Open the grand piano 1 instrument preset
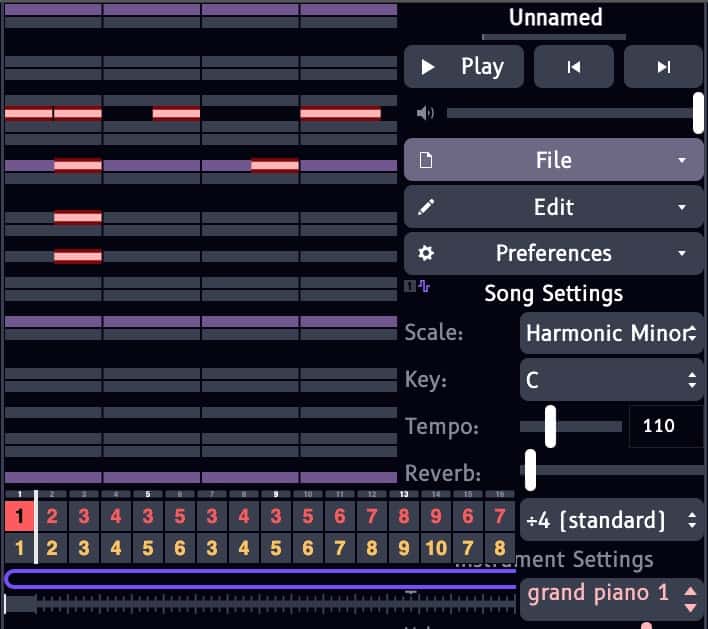This screenshot has width=708, height=629. (611, 594)
